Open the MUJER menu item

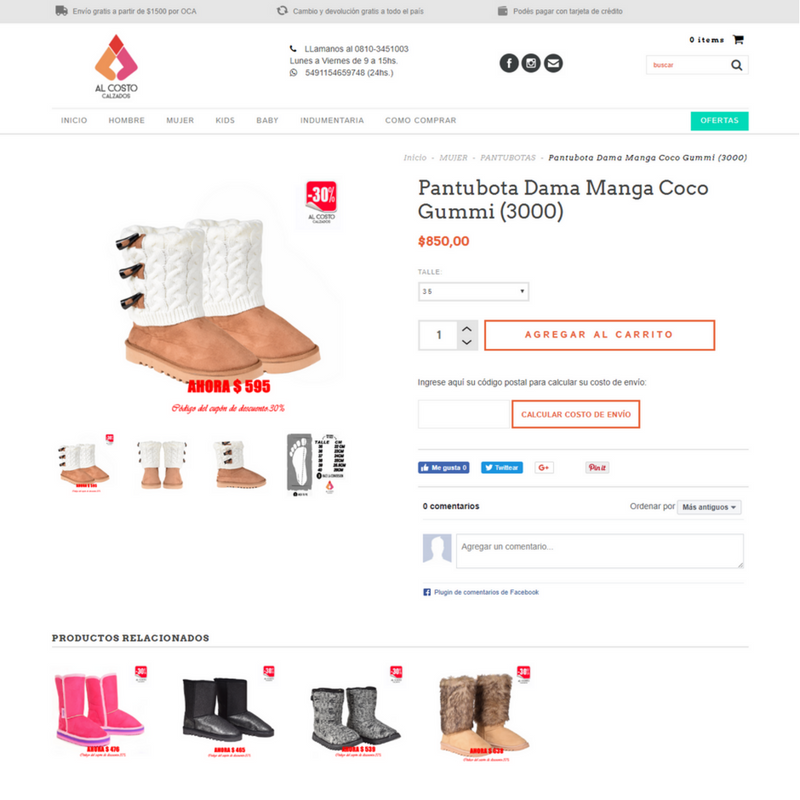point(180,120)
